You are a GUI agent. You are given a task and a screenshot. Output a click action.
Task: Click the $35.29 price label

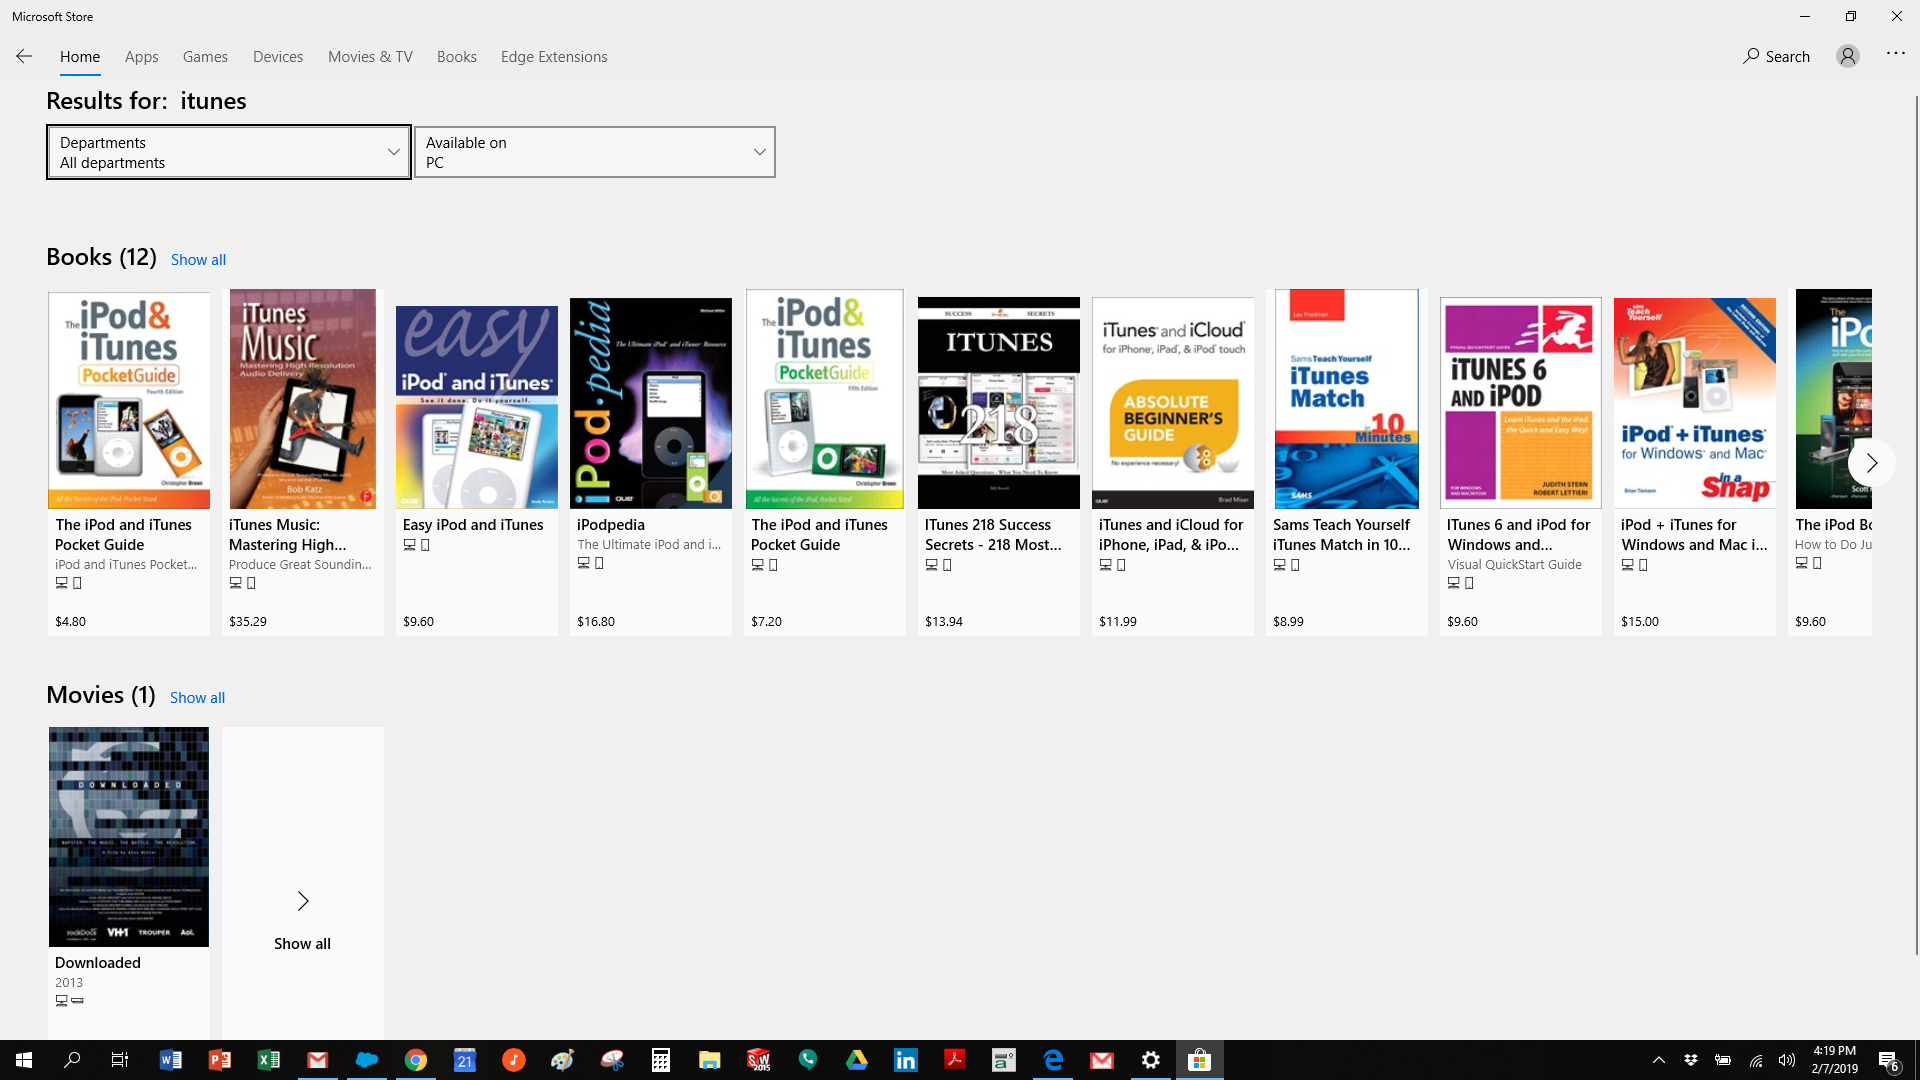pyautogui.click(x=248, y=622)
